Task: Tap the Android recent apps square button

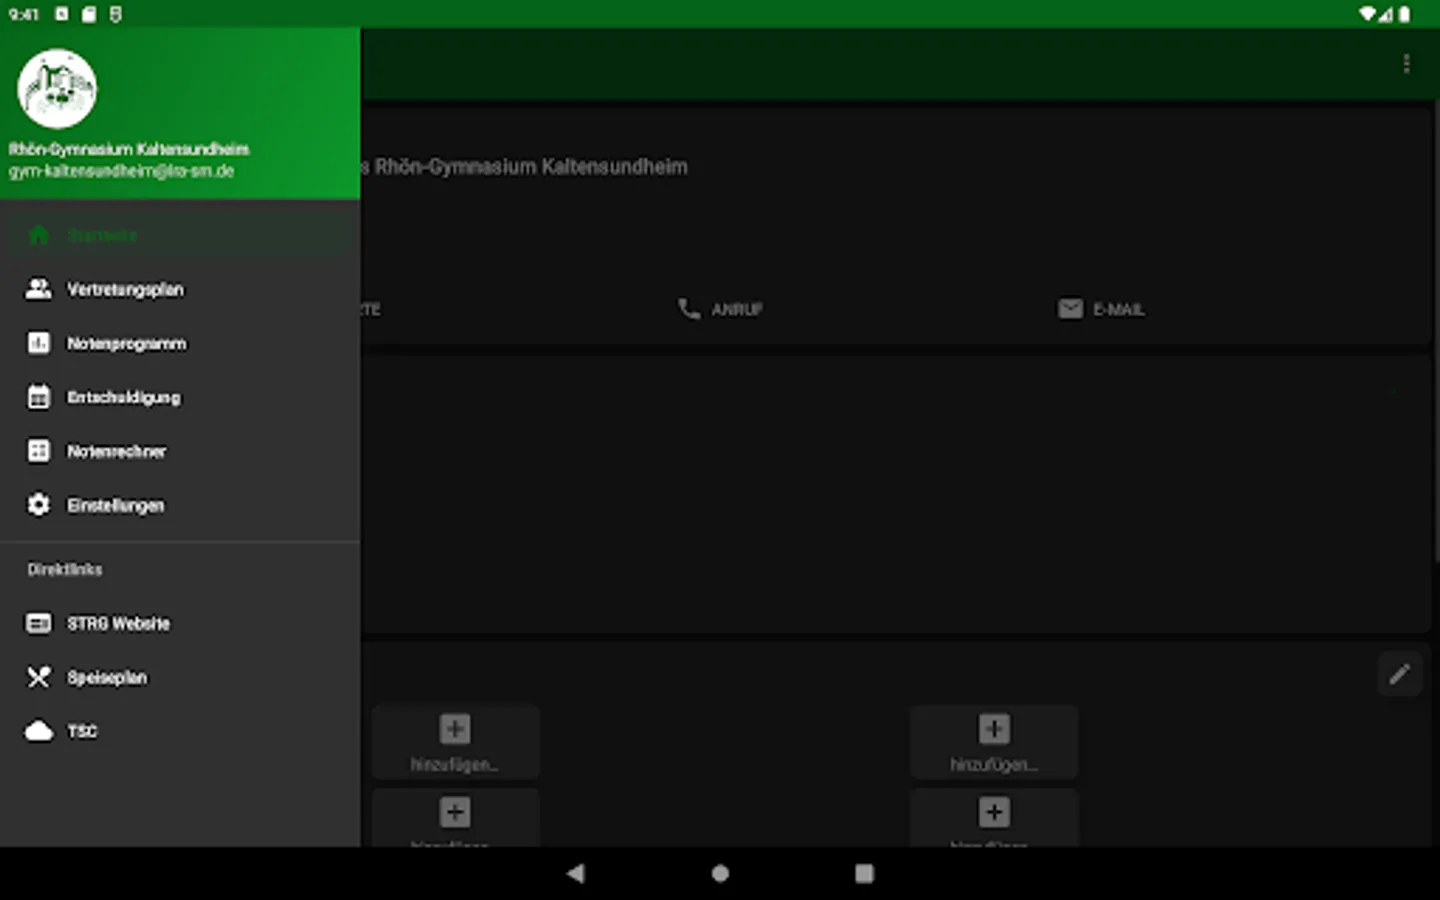Action: click(x=864, y=873)
